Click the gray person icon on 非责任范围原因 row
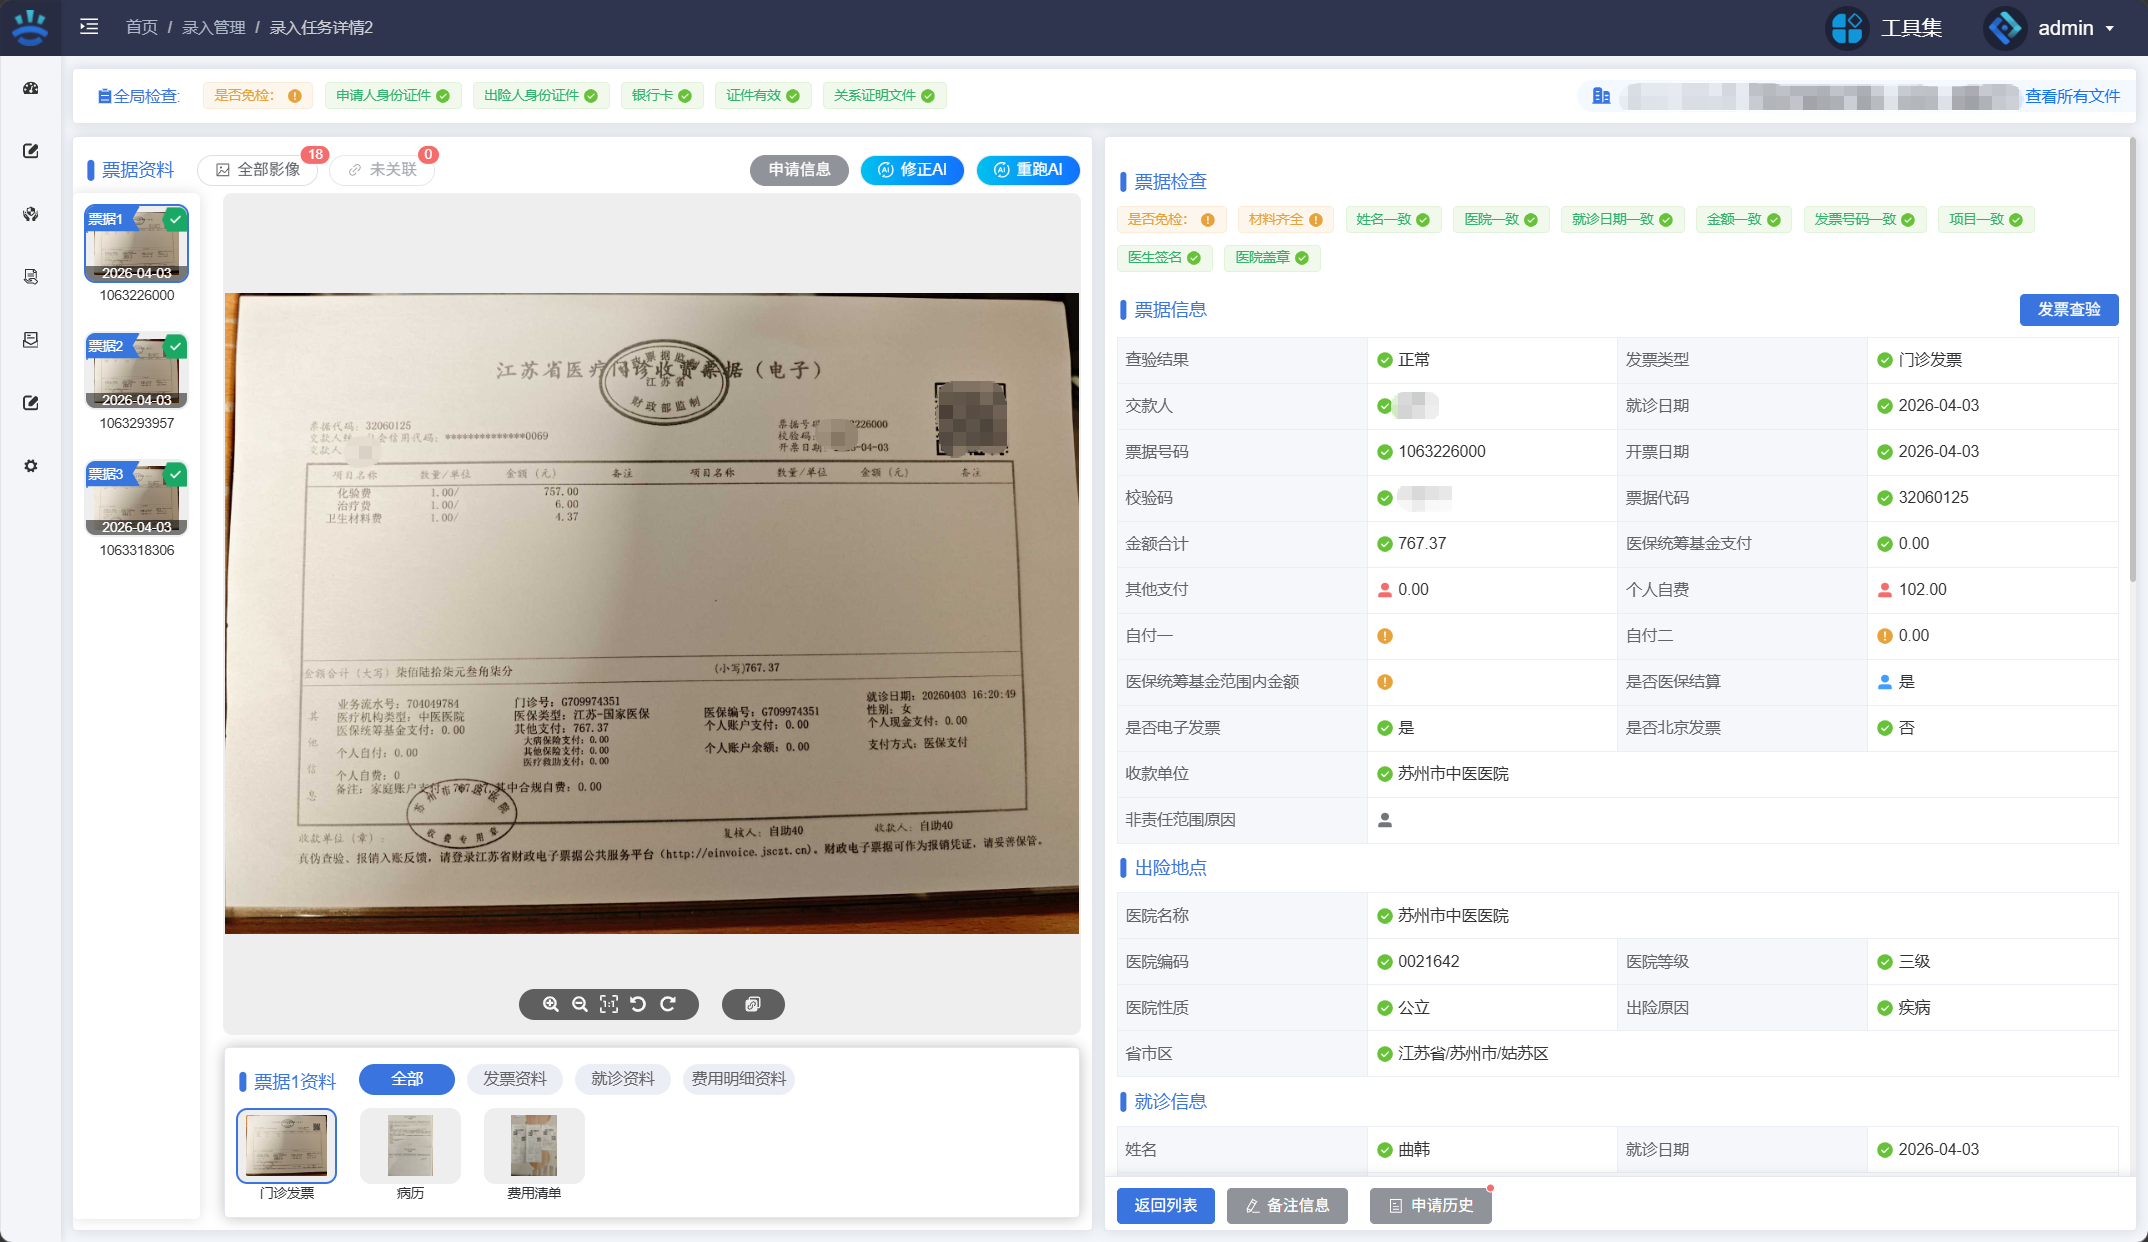Screen dimensions: 2148x1242 [1385, 820]
